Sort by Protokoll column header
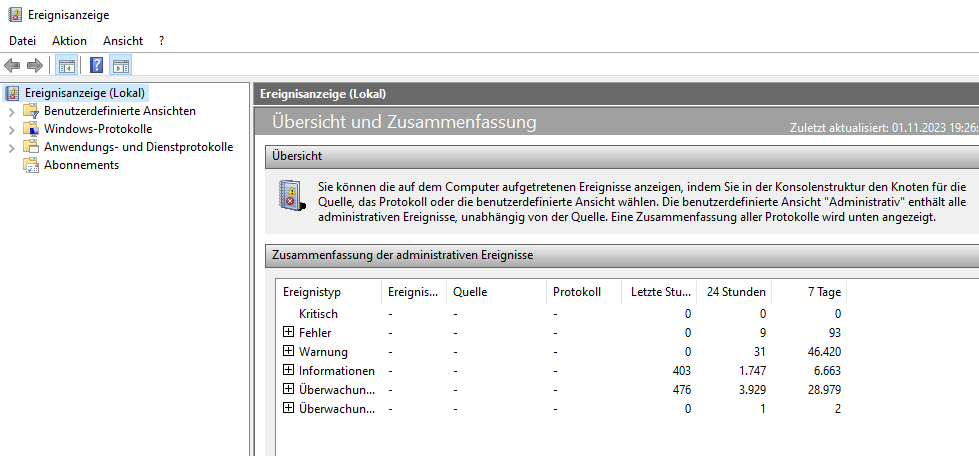979x456 pixels. [584, 292]
